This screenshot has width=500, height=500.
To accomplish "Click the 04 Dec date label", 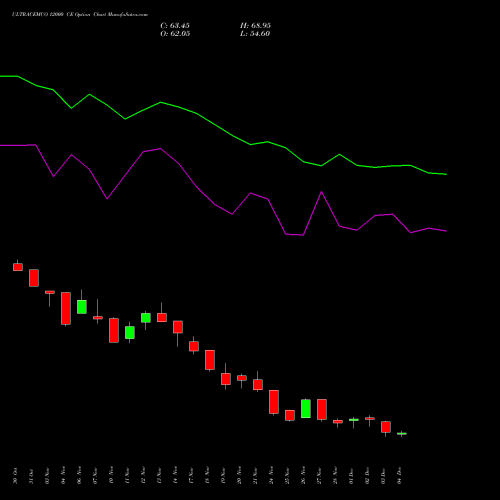I will [399, 476].
